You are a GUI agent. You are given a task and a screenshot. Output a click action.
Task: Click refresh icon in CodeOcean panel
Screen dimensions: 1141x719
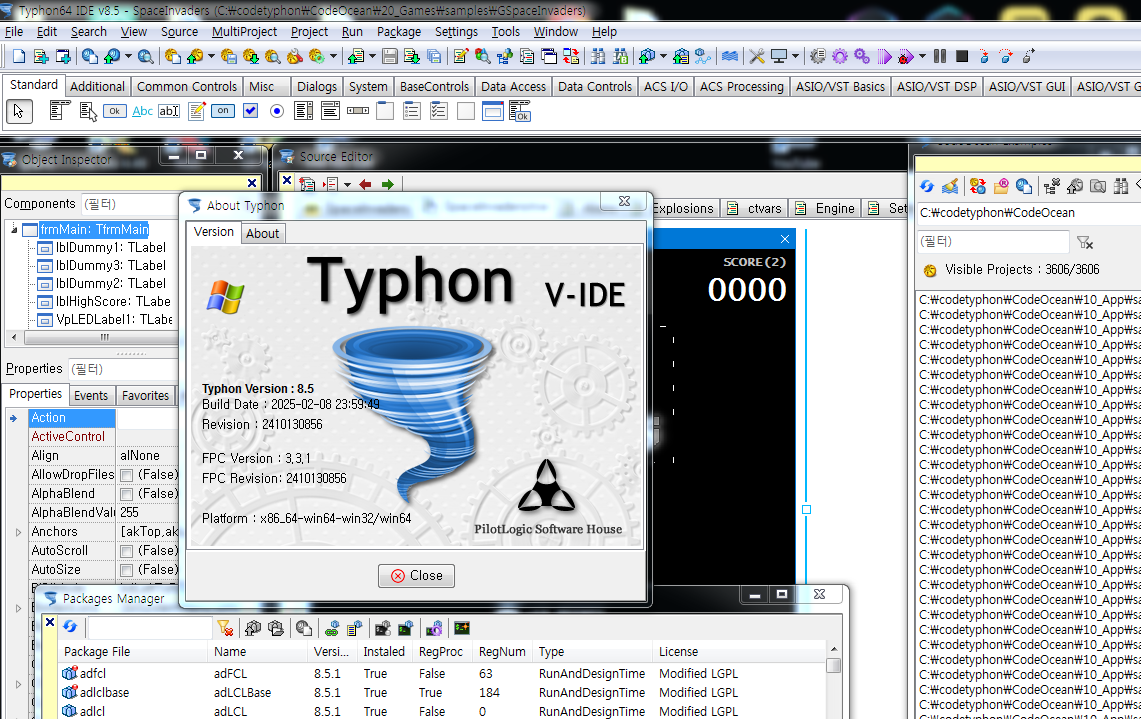pyautogui.click(x=927, y=186)
